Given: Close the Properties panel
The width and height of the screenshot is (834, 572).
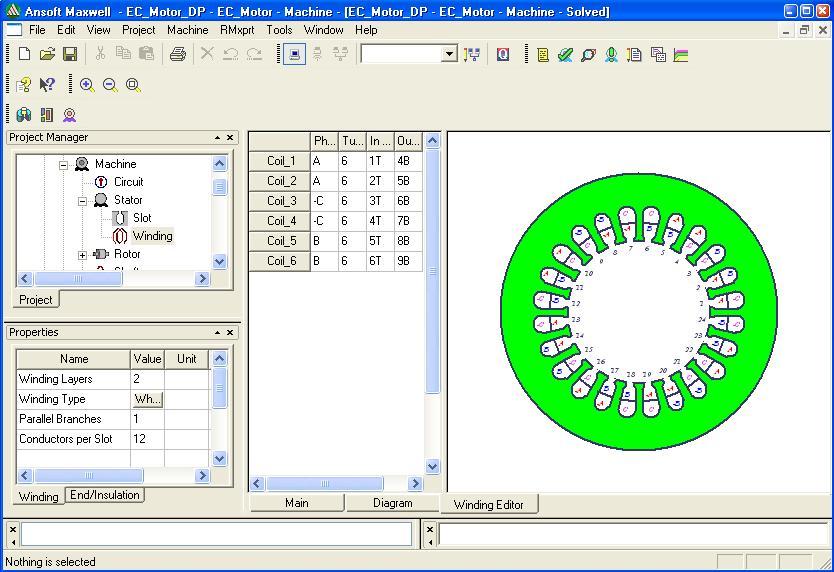Looking at the screenshot, I should [230, 333].
